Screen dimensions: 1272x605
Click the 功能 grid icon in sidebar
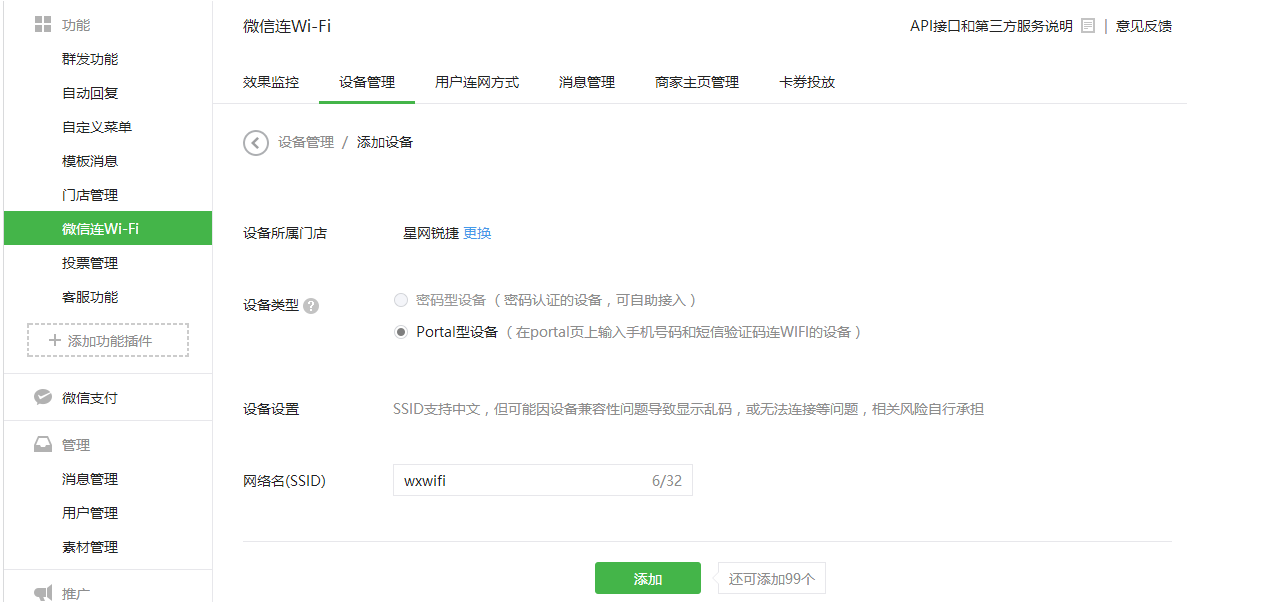click(x=43, y=24)
